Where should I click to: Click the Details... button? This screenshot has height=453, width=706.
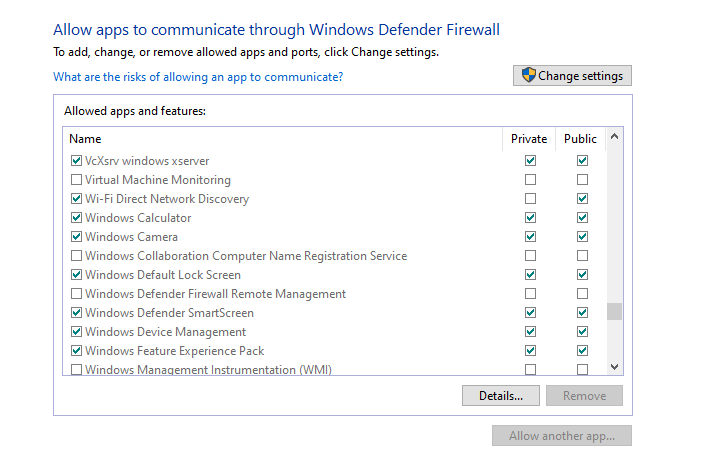(x=501, y=395)
